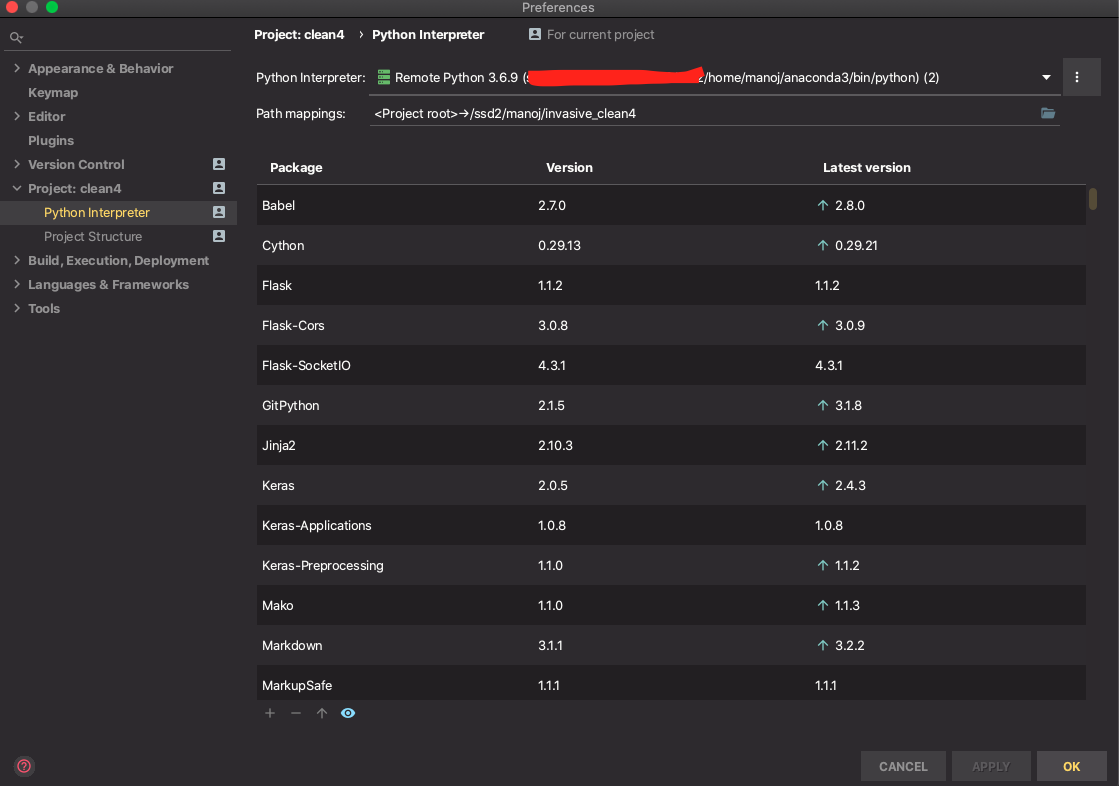
Task: Click the CANCEL button
Action: [903, 766]
